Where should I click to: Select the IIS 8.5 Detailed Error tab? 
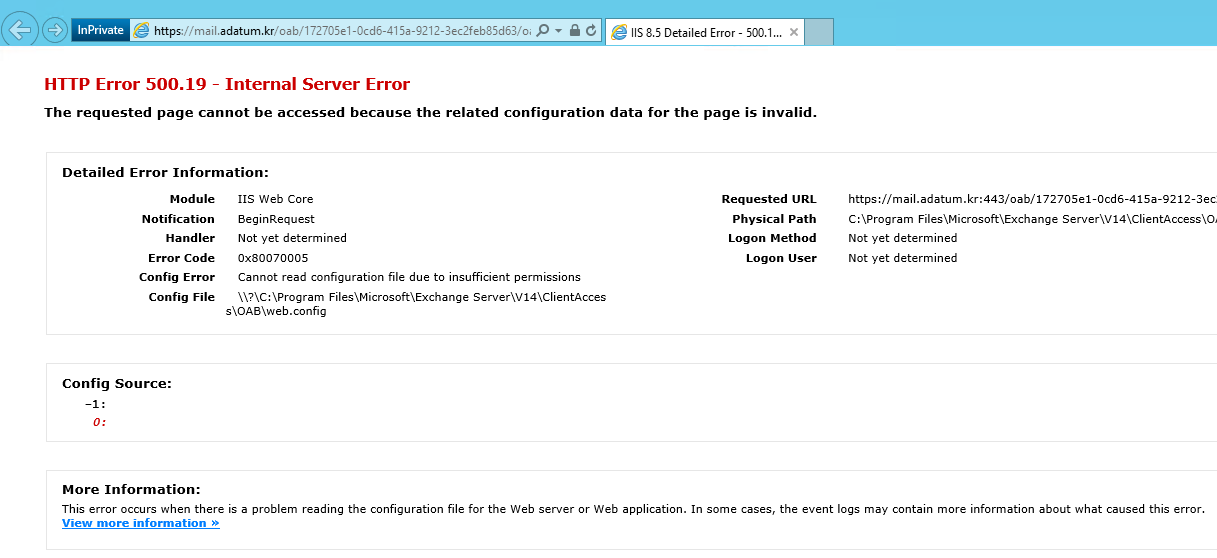[x=704, y=32]
